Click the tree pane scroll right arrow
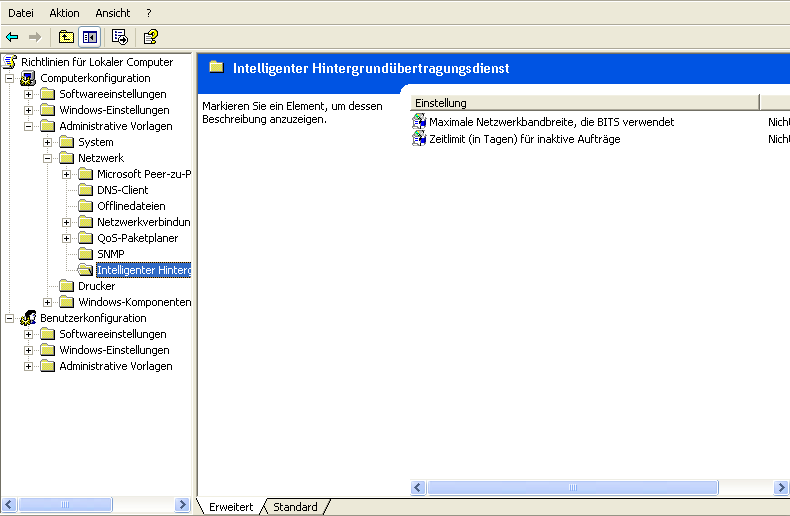 (182, 504)
